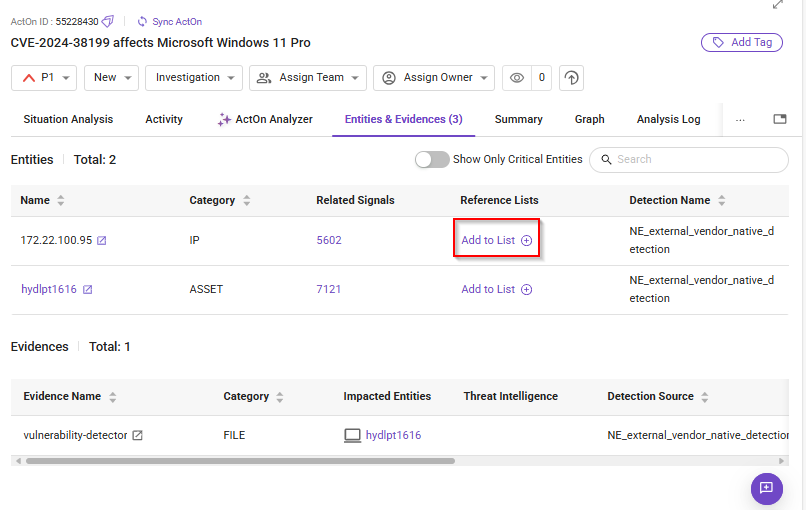Screen dimensions: 806x510
Task: Click Add to List for 172.22.100.95
Action: click(497, 240)
